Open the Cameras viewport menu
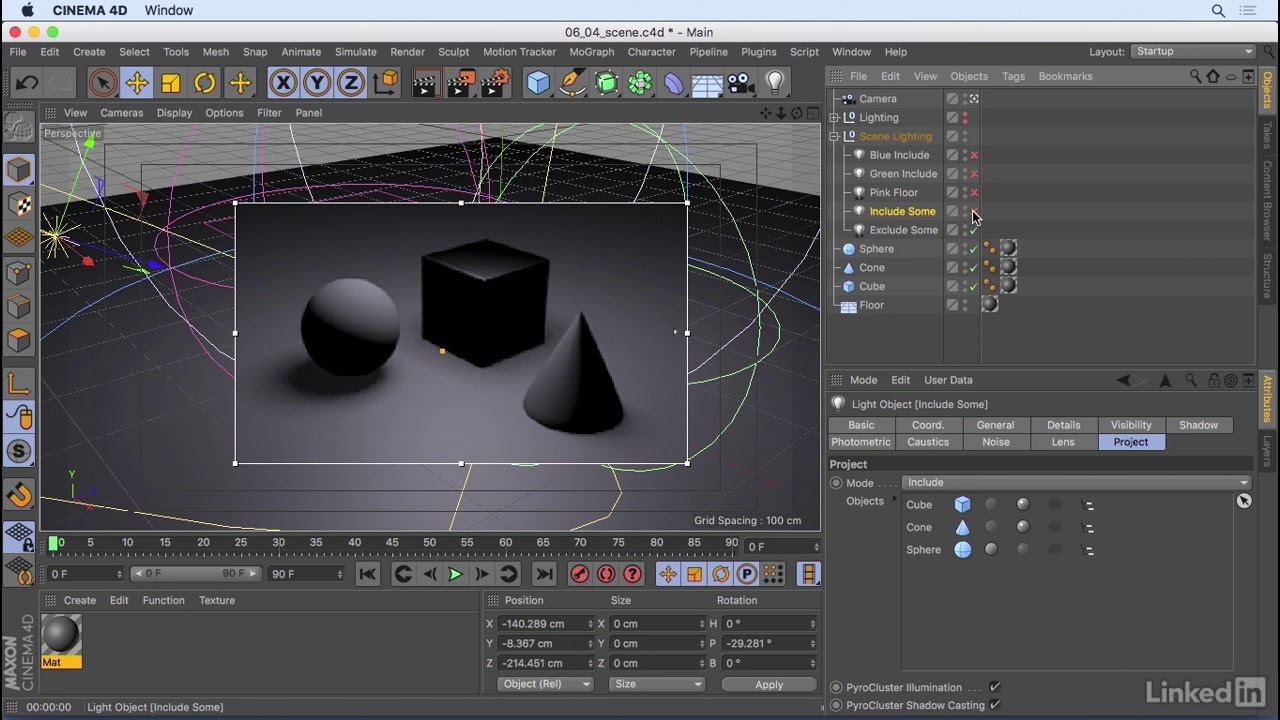The height and width of the screenshot is (720, 1280). (122, 113)
